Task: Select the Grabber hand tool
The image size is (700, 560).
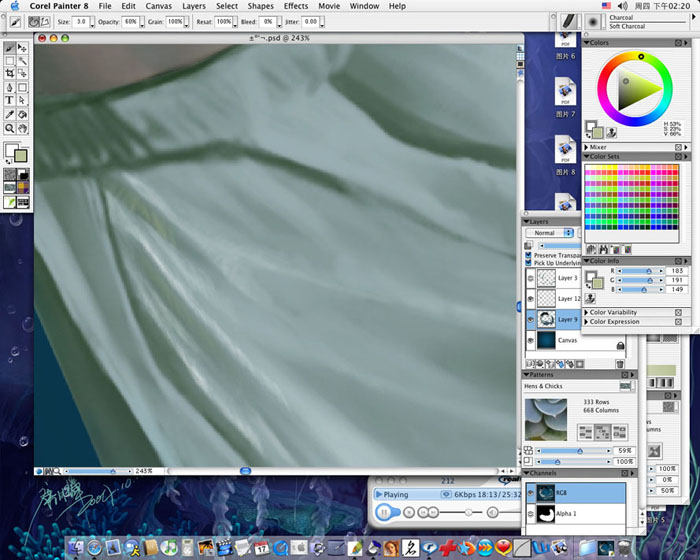Action: (x=22, y=129)
